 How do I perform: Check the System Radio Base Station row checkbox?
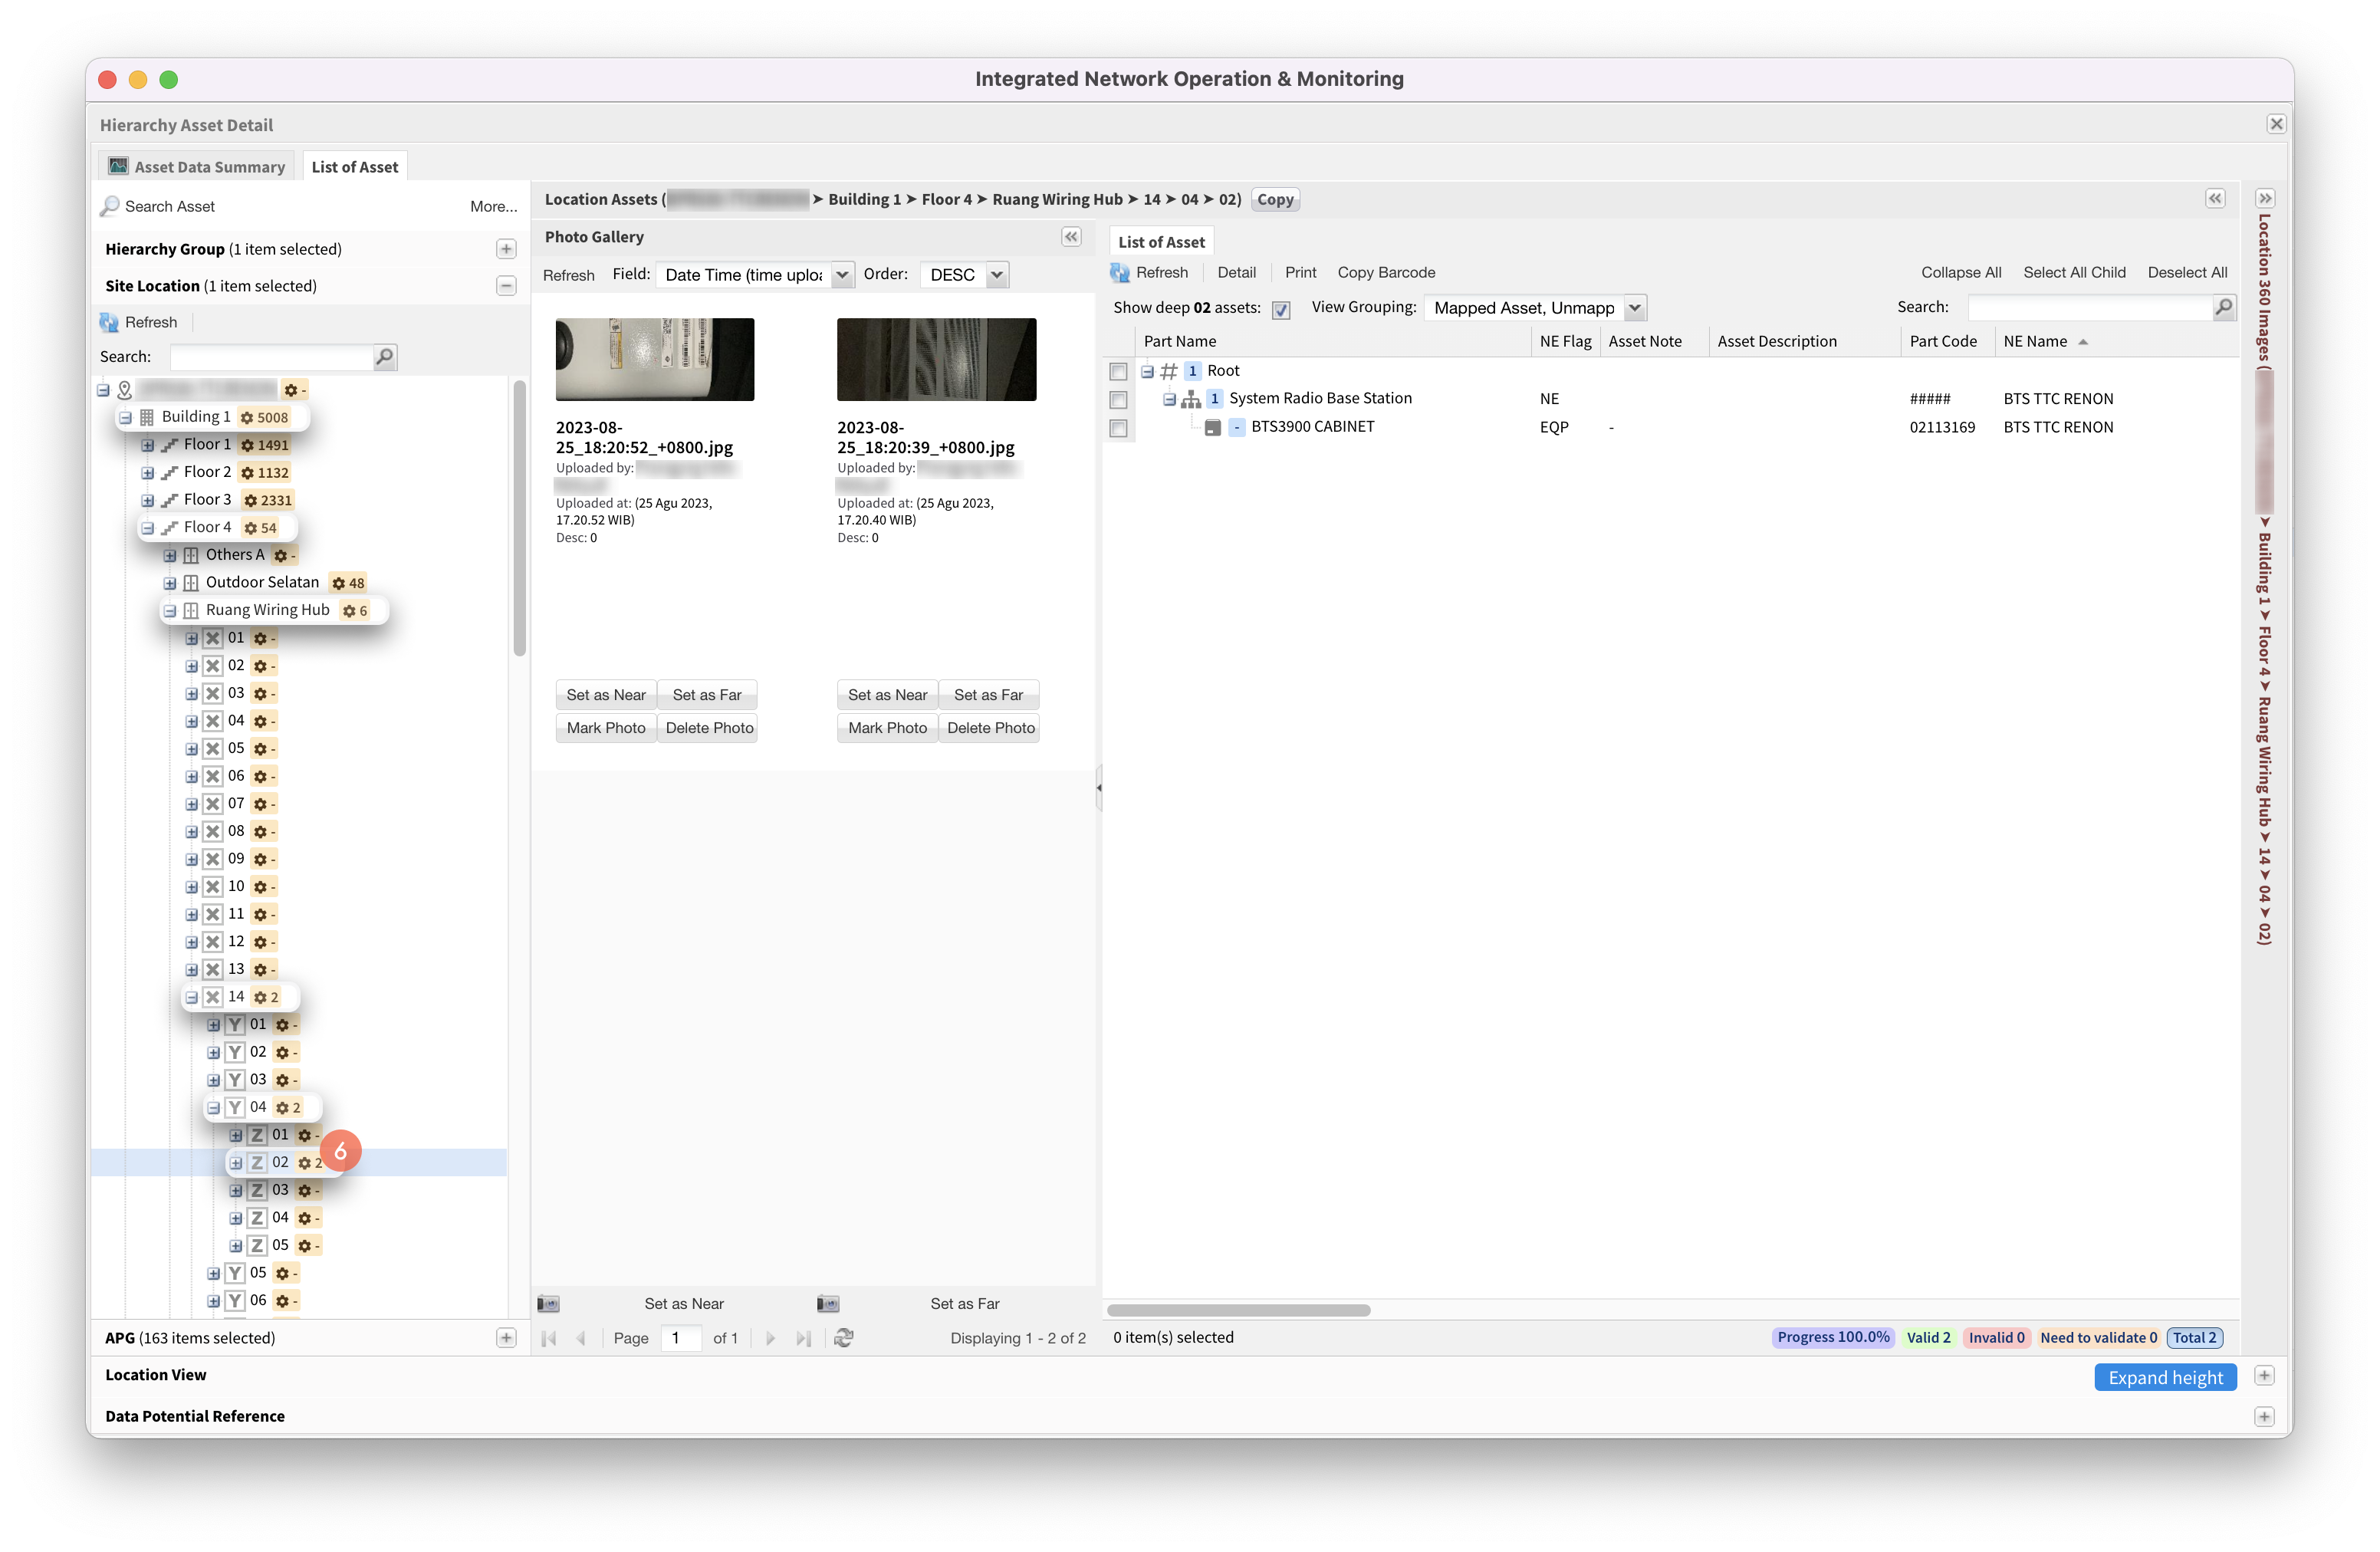(1119, 400)
